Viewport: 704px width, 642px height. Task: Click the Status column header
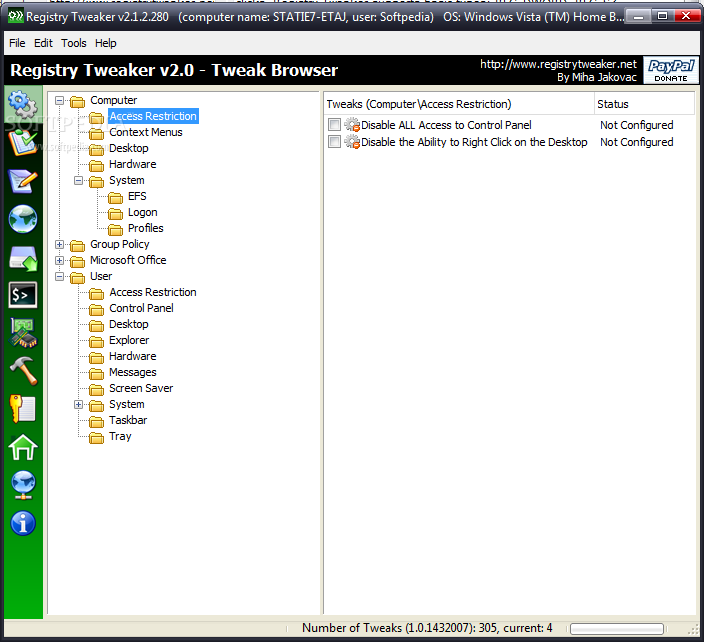(x=644, y=104)
